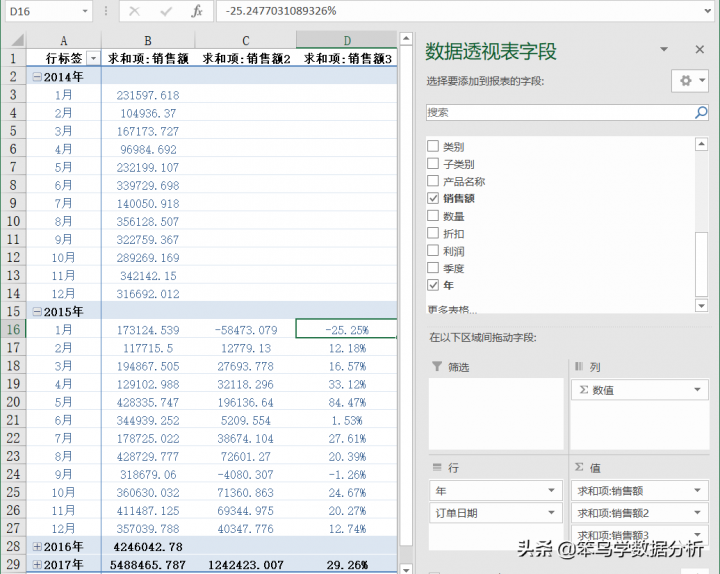Select the 4246042.78 total cell

148,546
